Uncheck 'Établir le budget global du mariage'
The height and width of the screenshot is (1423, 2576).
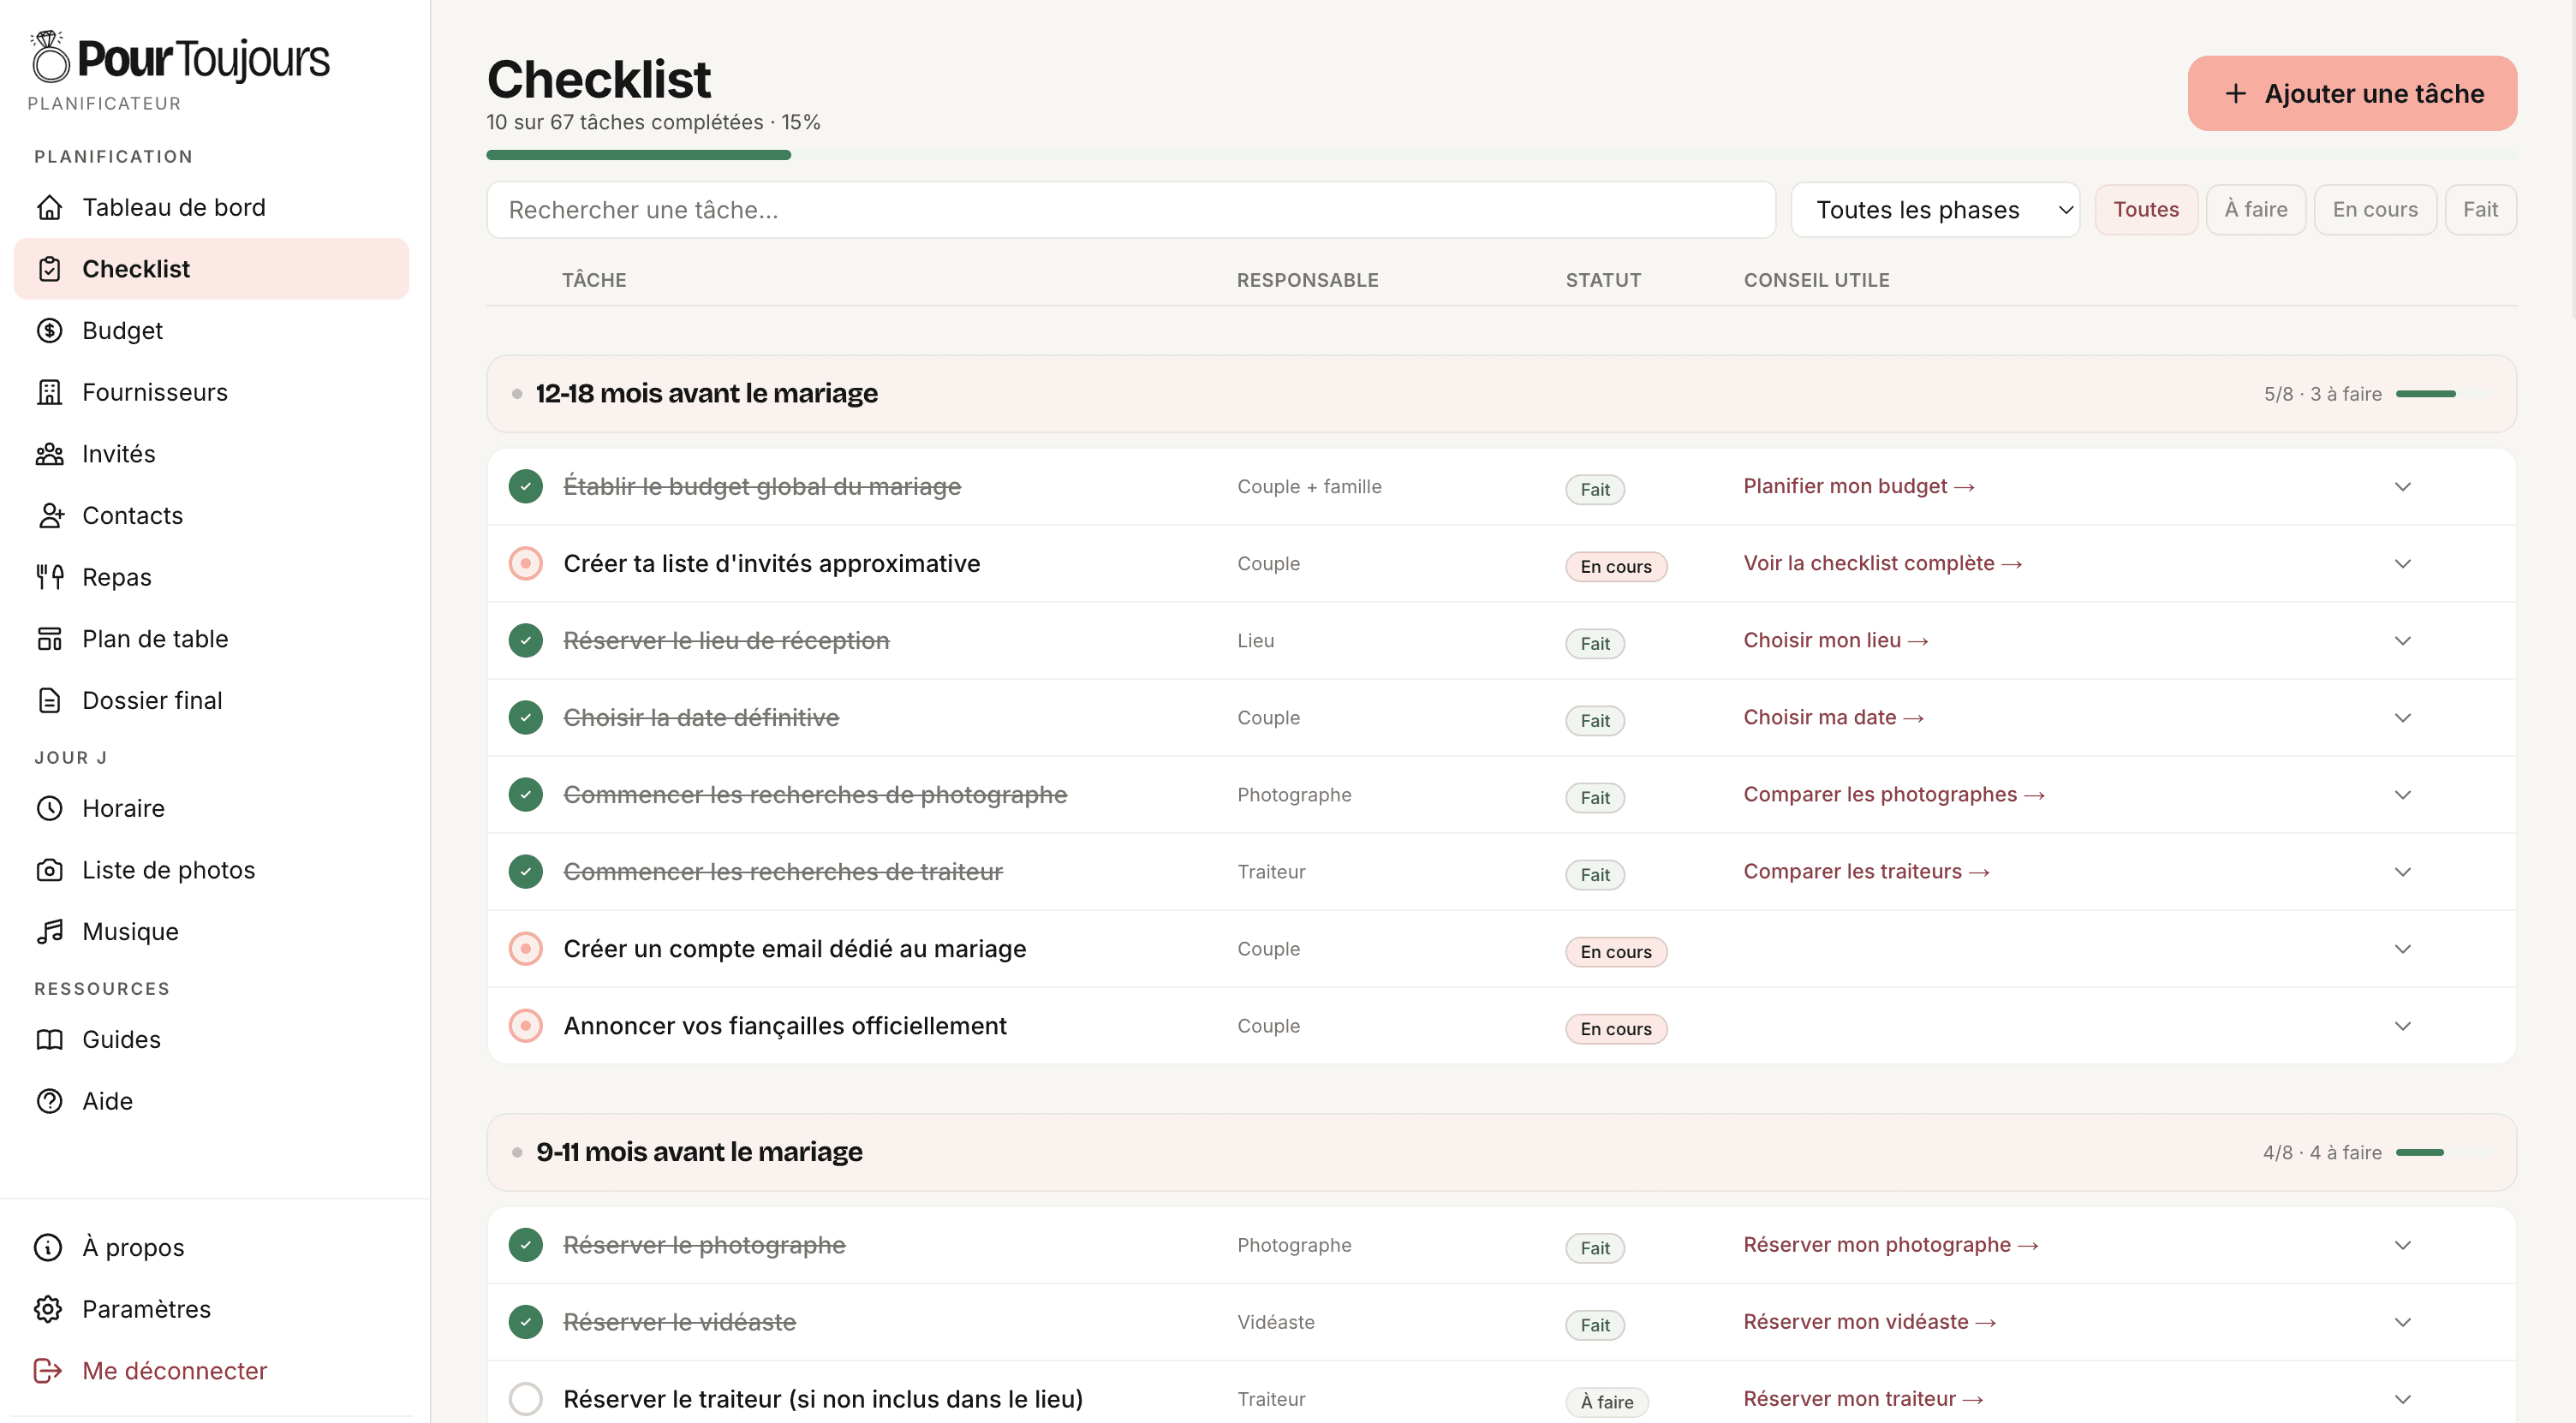(x=525, y=486)
